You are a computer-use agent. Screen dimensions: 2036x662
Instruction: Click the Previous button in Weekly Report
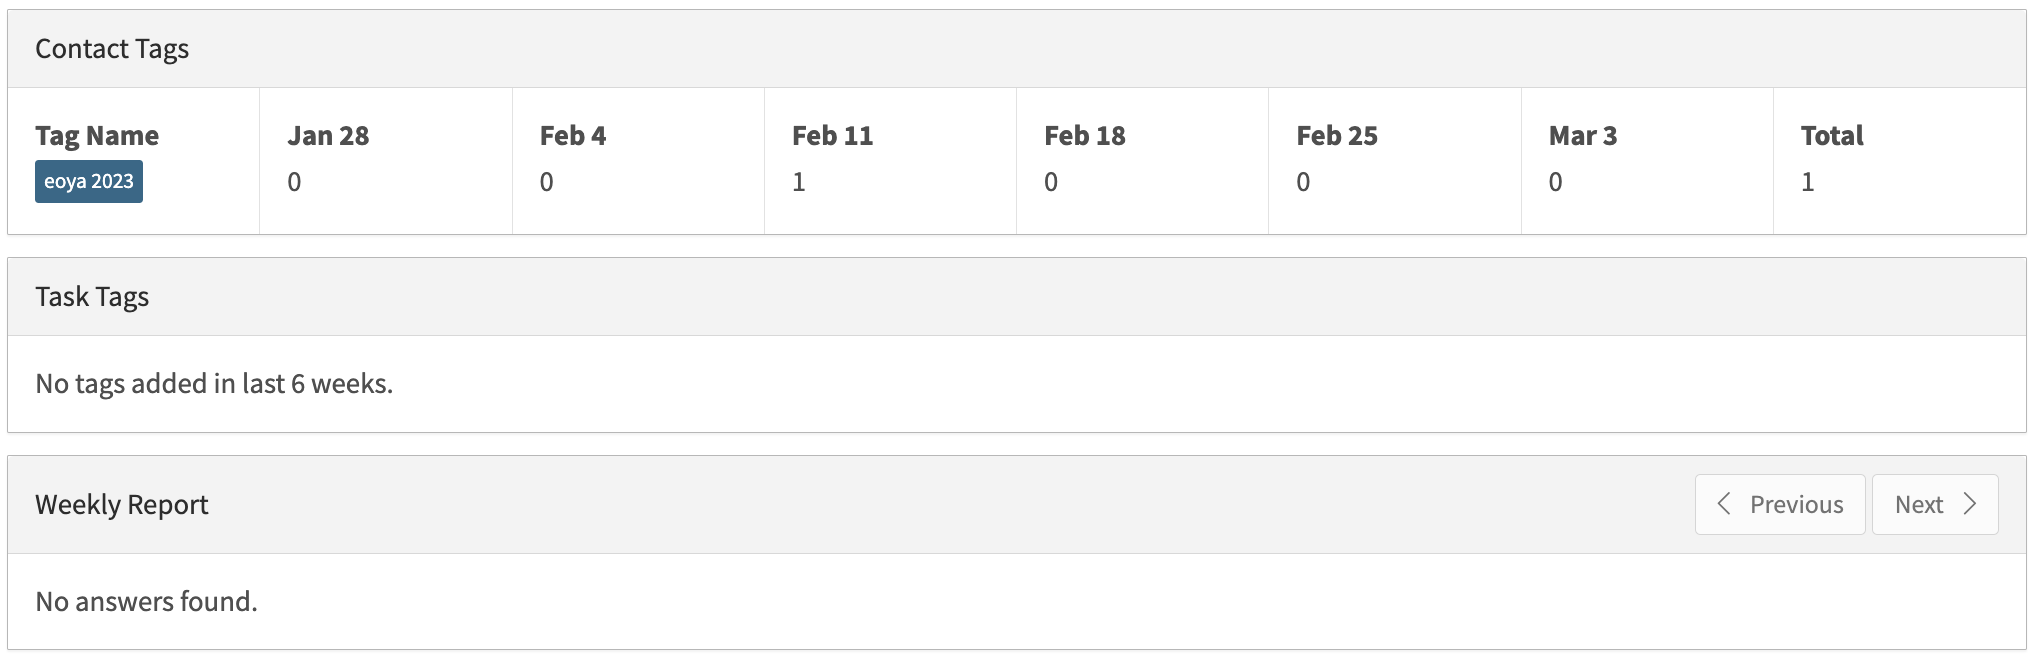1780,504
